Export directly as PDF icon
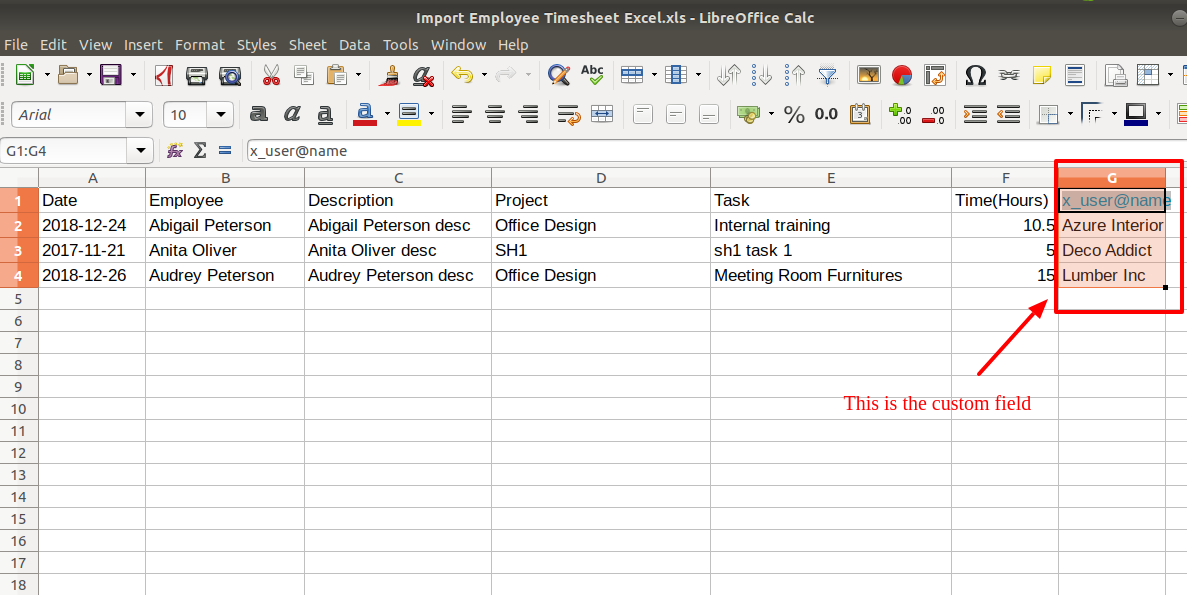This screenshot has width=1187, height=595. click(x=164, y=75)
